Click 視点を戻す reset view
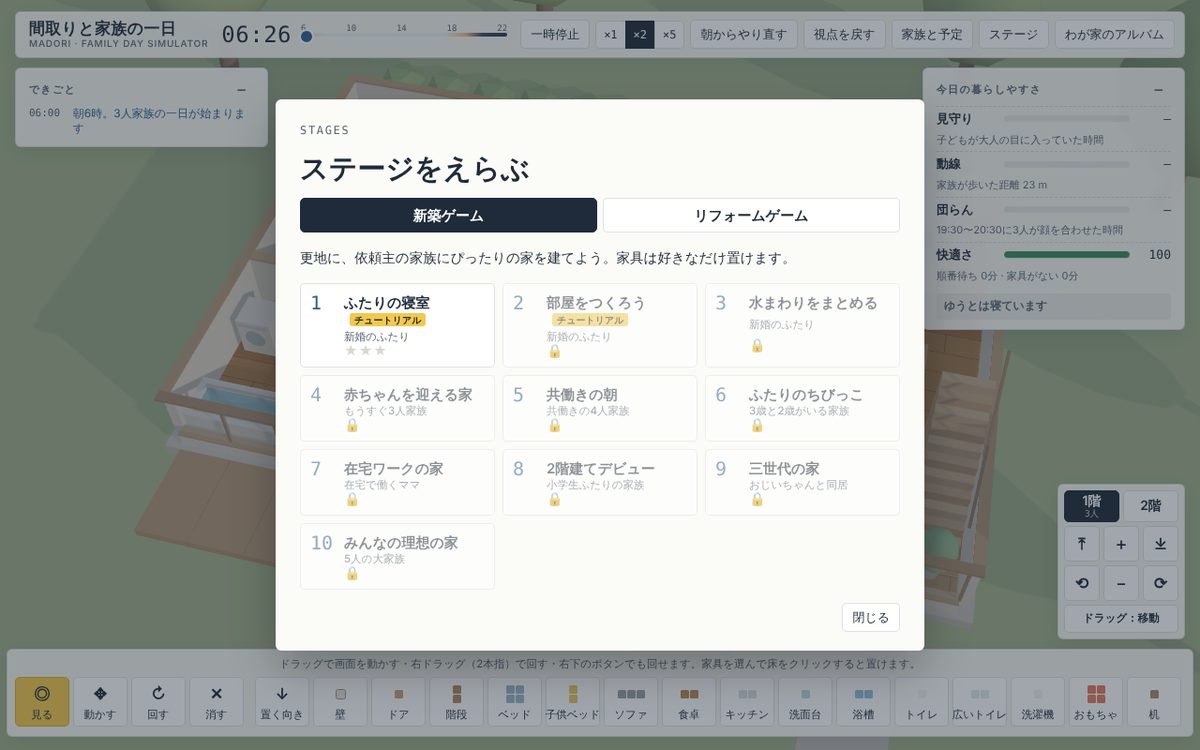Screen dimensions: 1200x750 click(x=844, y=35)
